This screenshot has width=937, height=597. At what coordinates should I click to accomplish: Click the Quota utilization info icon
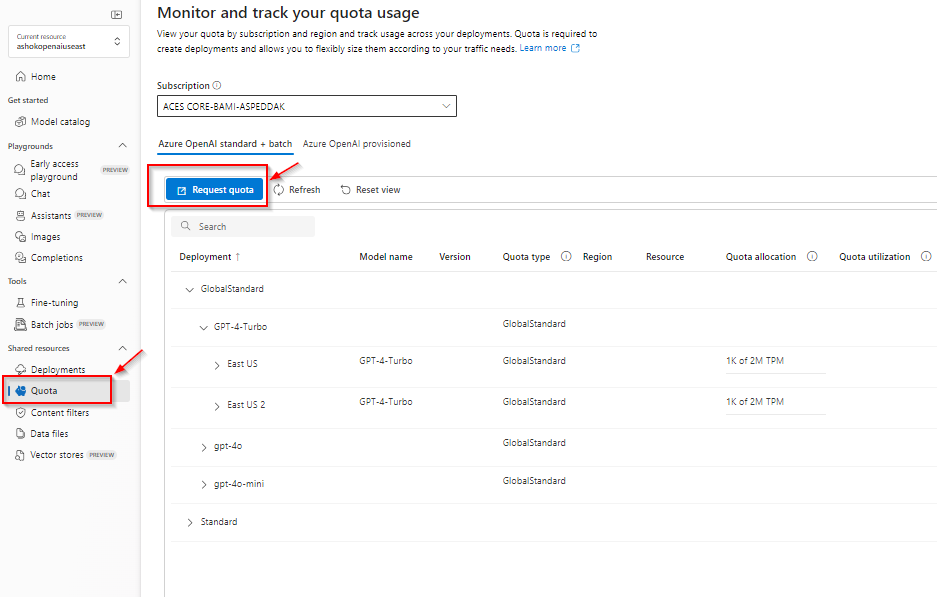[x=926, y=256]
